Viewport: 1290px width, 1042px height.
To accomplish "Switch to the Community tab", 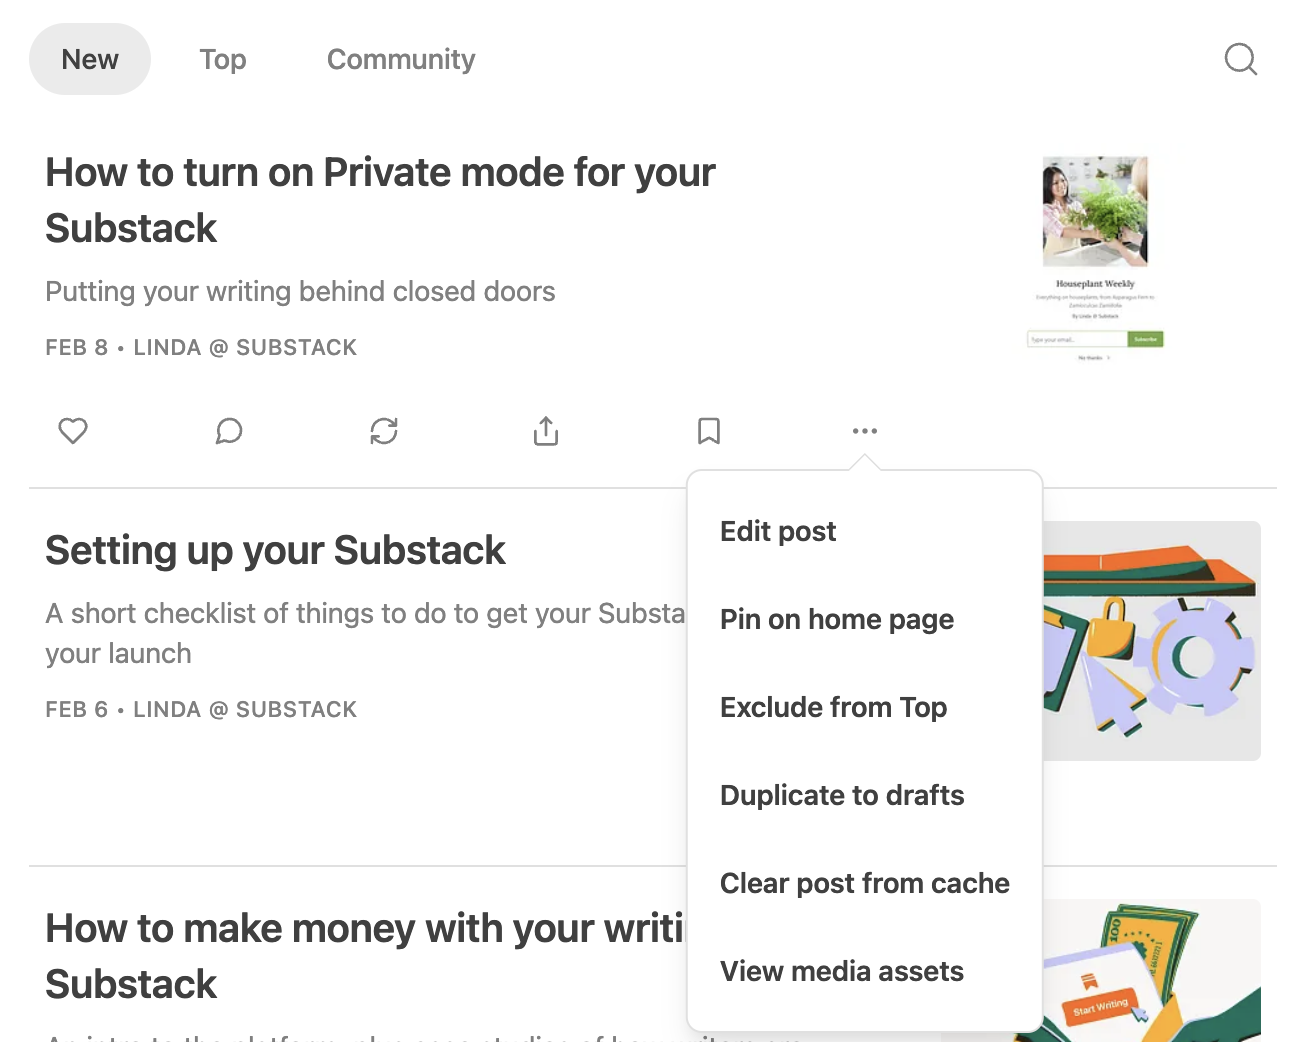I will pyautogui.click(x=401, y=59).
